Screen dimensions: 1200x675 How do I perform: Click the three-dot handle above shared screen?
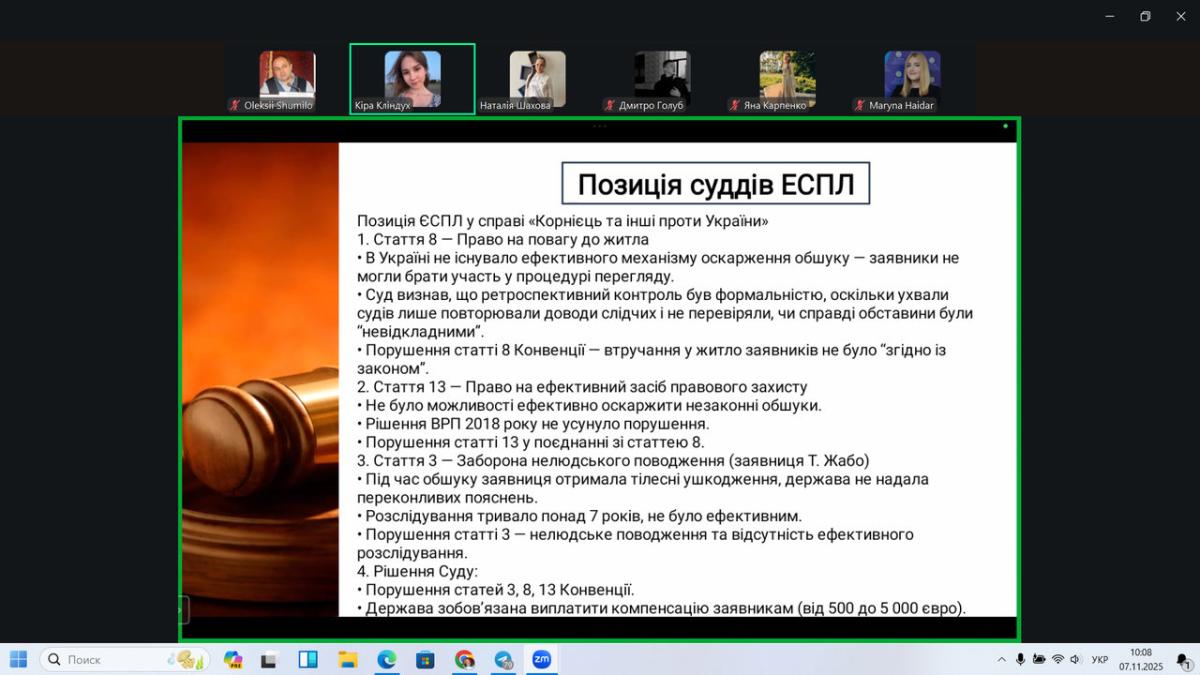pos(599,127)
